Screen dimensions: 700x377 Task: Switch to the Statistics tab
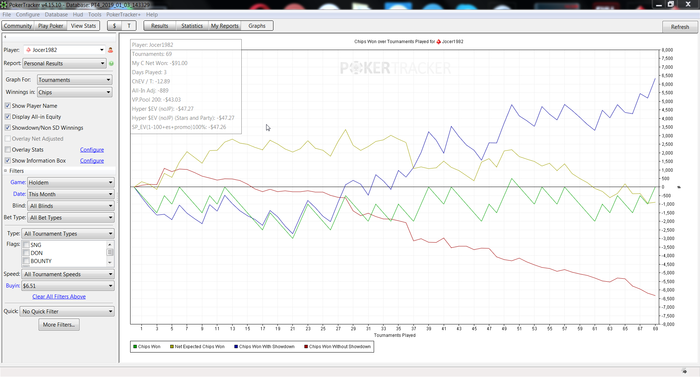click(192, 26)
